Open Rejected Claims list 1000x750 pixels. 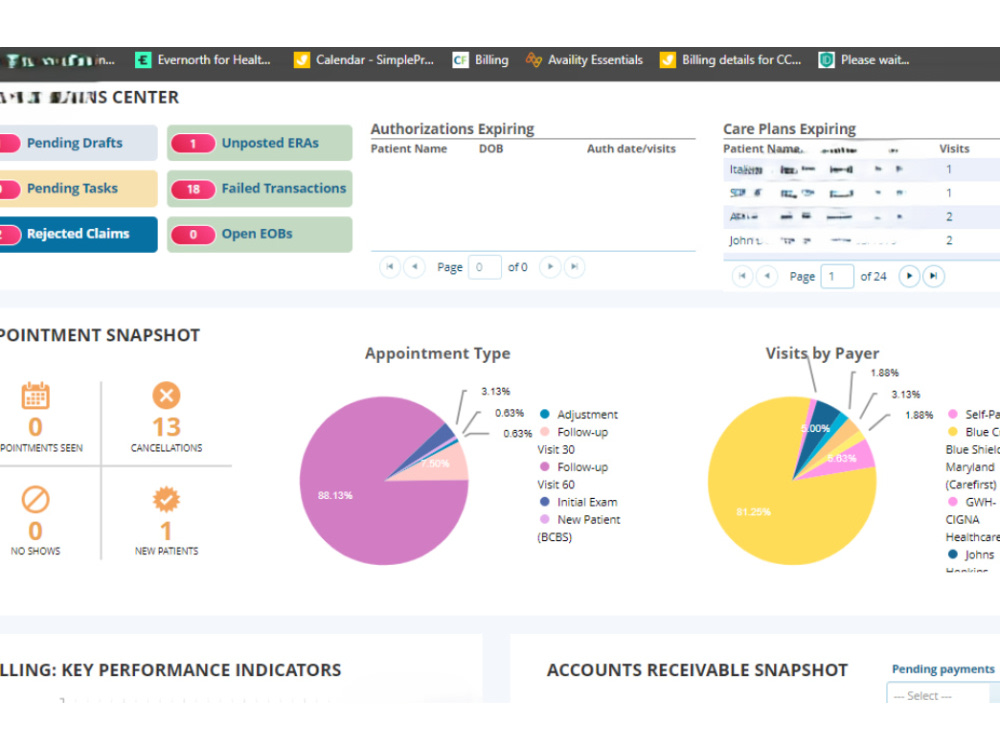(78, 234)
